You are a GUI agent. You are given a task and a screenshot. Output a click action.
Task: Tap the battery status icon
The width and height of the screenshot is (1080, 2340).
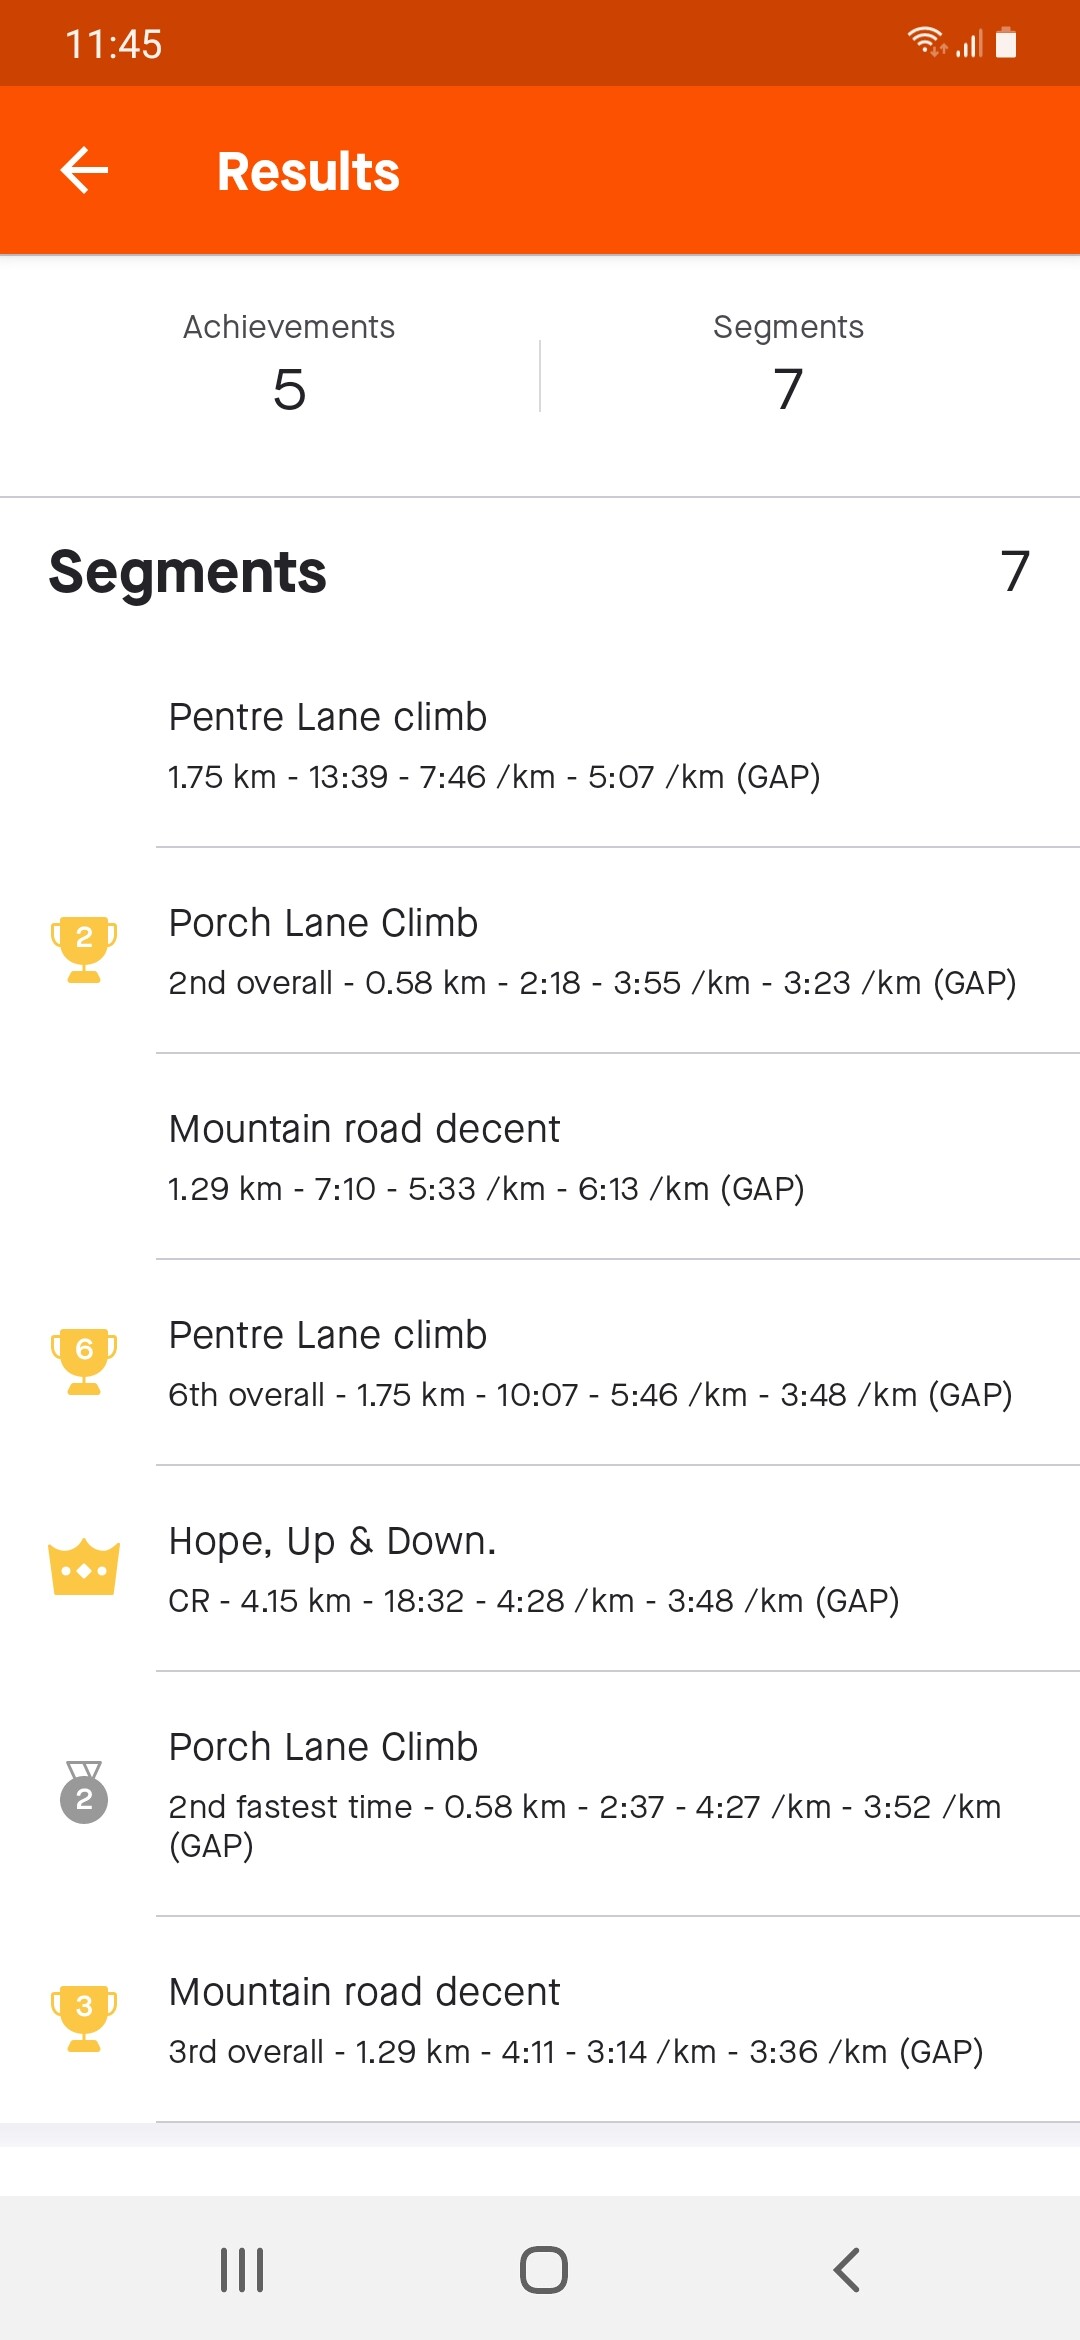point(1006,43)
